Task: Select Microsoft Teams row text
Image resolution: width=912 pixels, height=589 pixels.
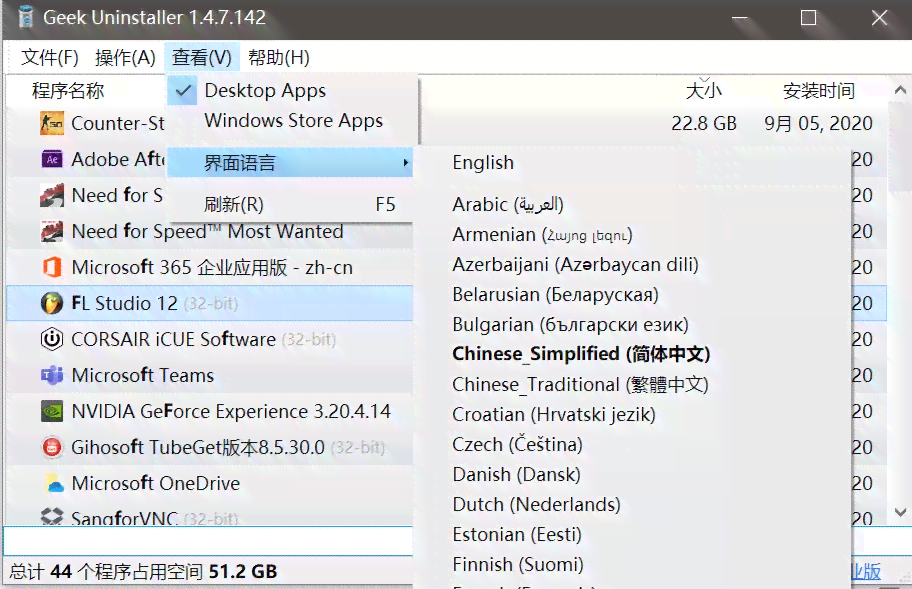Action: click(142, 375)
